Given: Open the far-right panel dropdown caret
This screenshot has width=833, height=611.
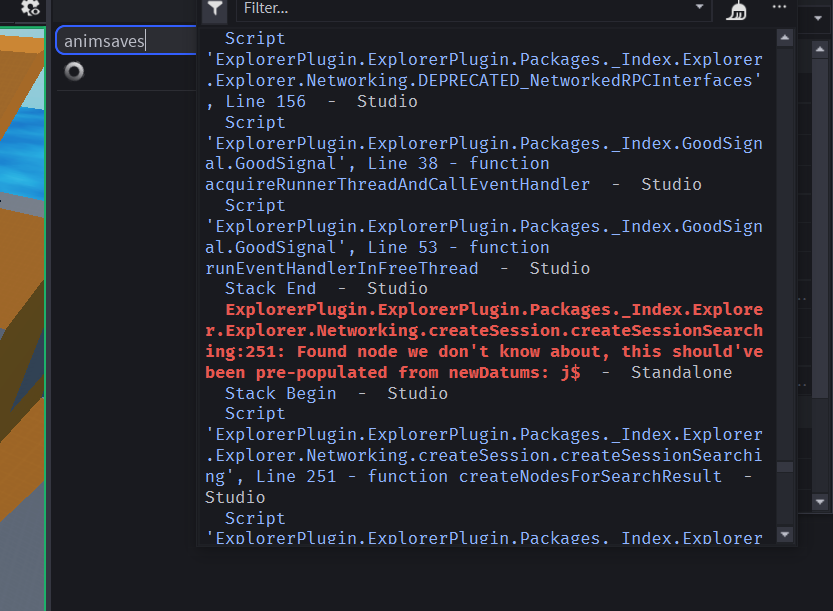Looking at the screenshot, I should tap(818, 18).
